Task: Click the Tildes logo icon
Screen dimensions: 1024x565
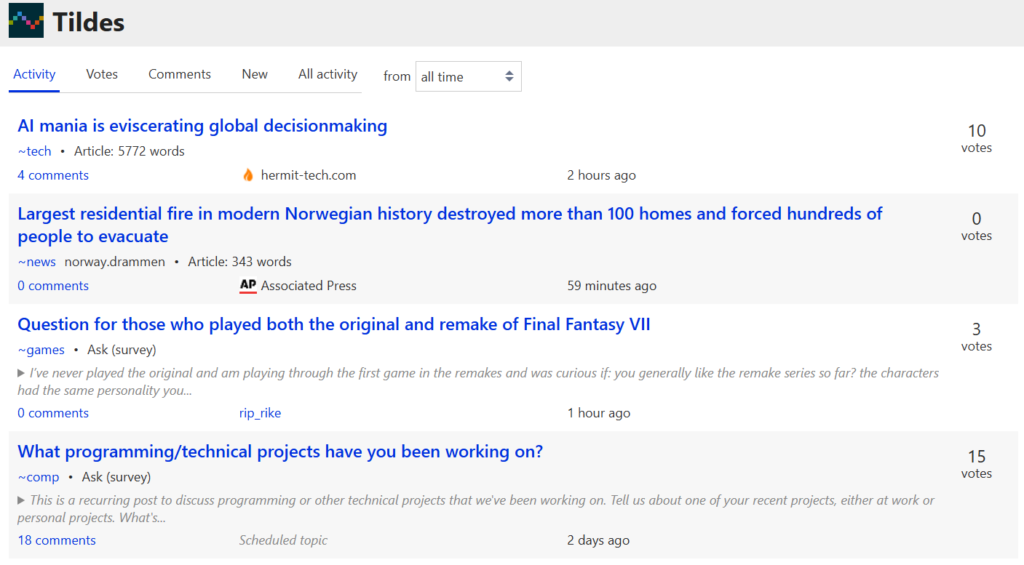Action: pyautogui.click(x=26, y=20)
